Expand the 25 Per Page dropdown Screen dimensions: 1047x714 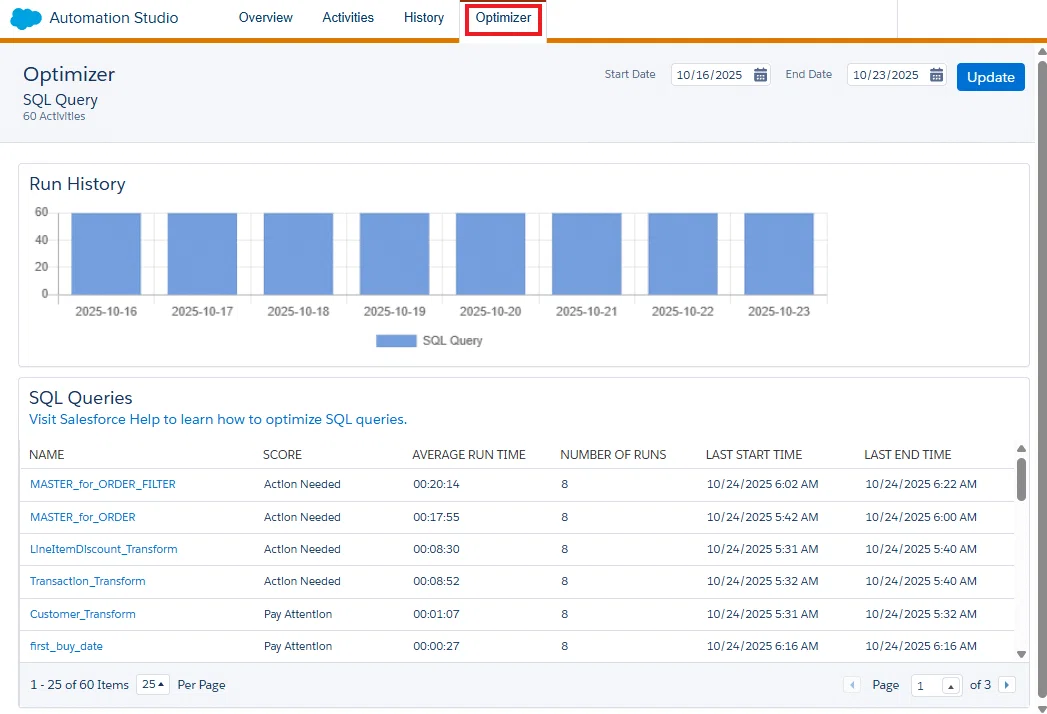pos(153,685)
